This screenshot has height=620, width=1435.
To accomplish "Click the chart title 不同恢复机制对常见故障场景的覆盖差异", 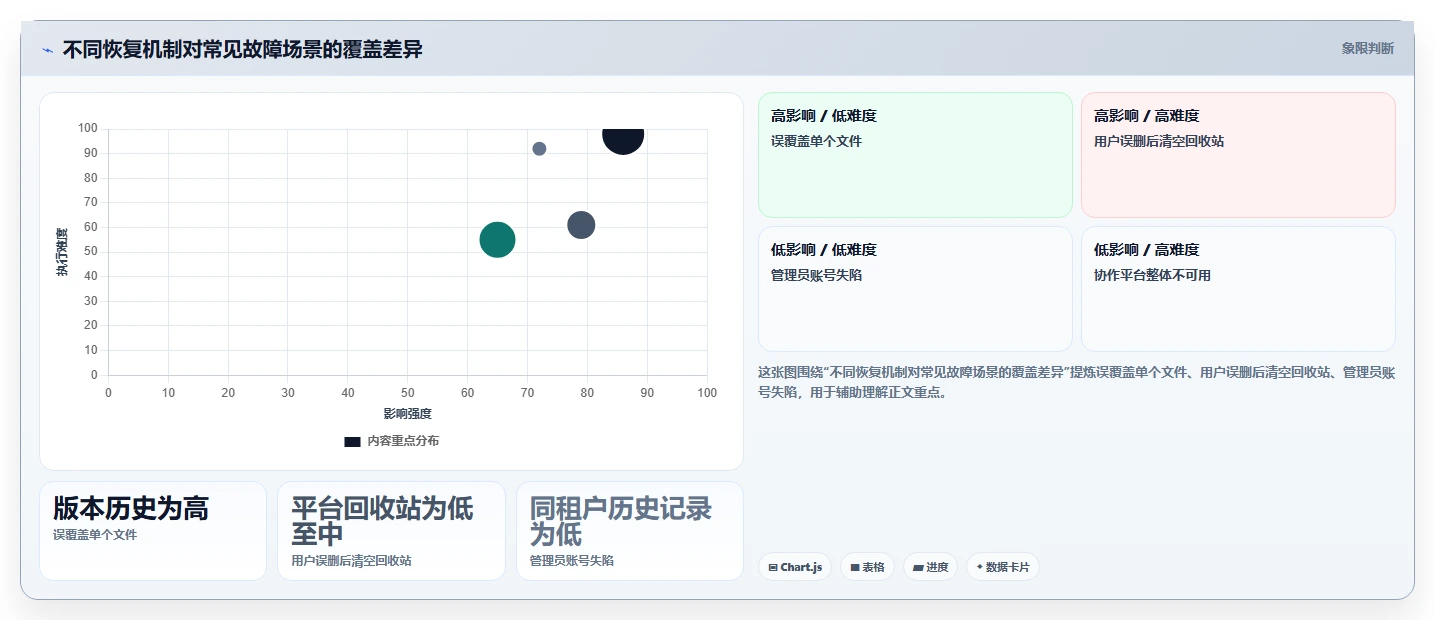I will click(x=242, y=49).
